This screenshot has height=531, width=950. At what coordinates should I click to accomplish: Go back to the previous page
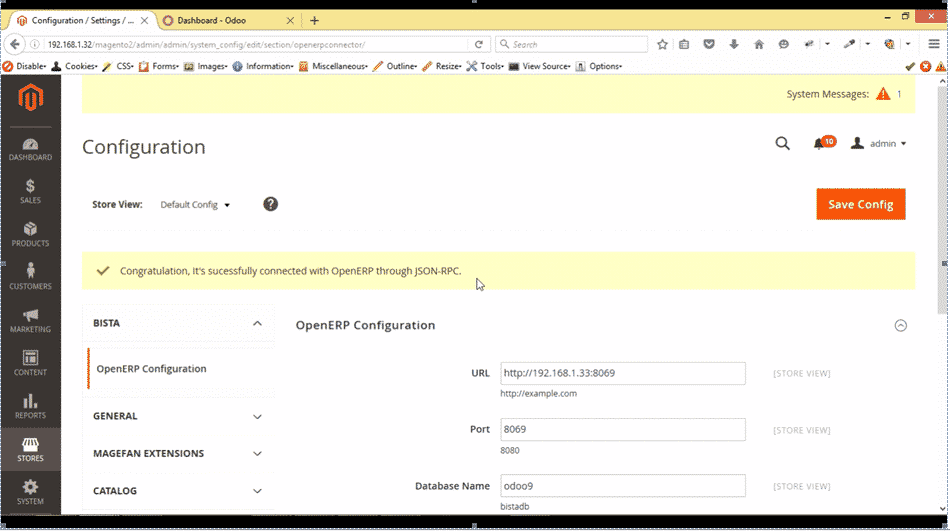(15, 44)
